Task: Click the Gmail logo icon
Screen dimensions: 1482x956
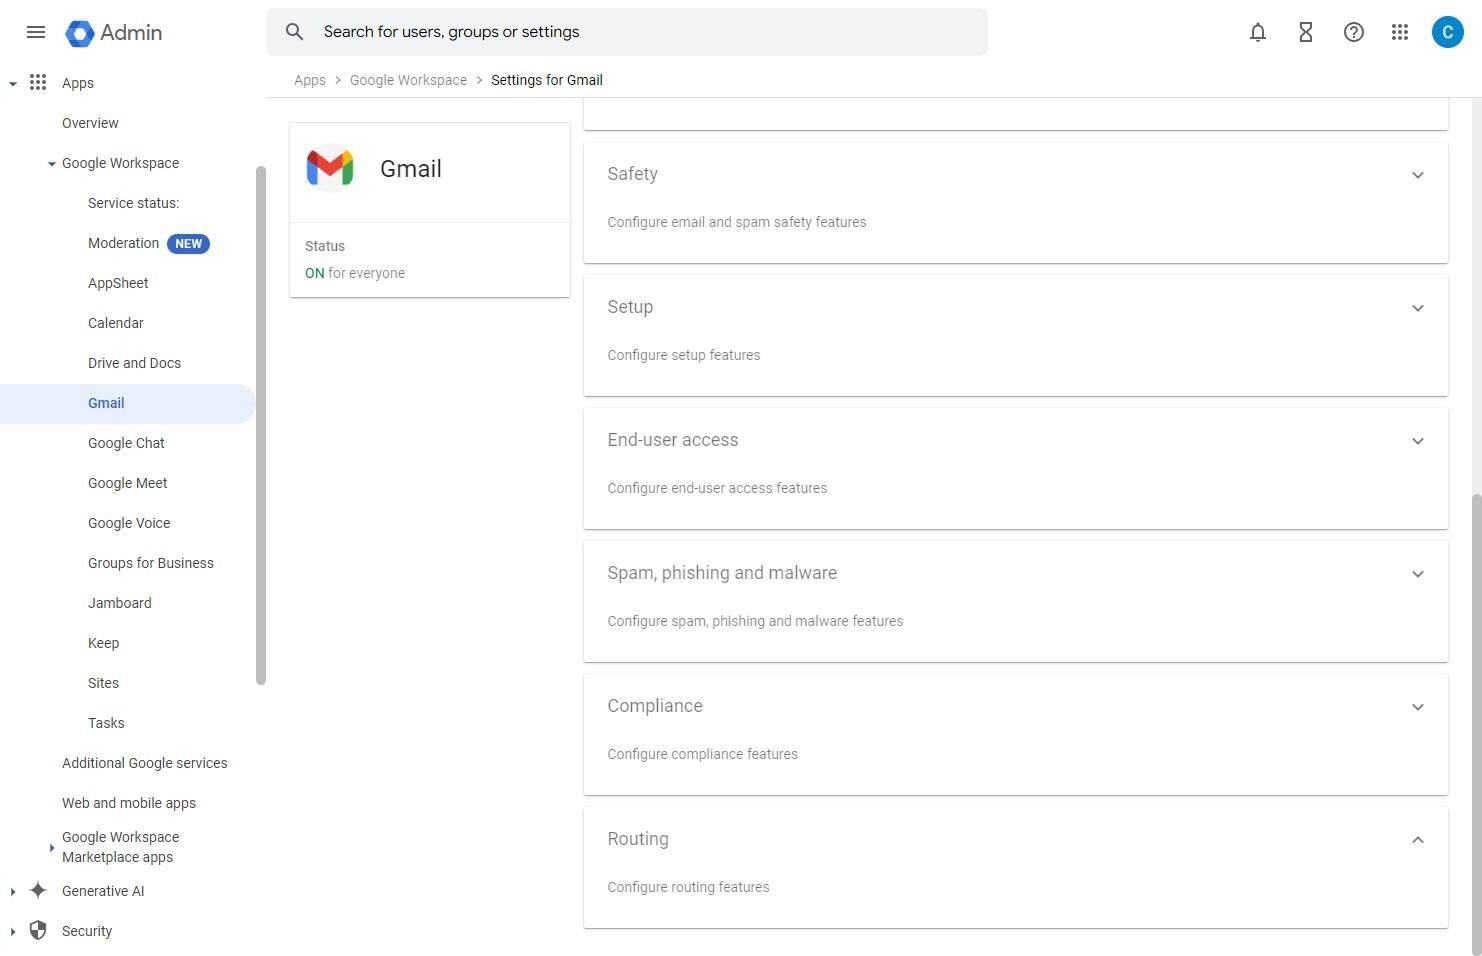Action: tap(330, 168)
